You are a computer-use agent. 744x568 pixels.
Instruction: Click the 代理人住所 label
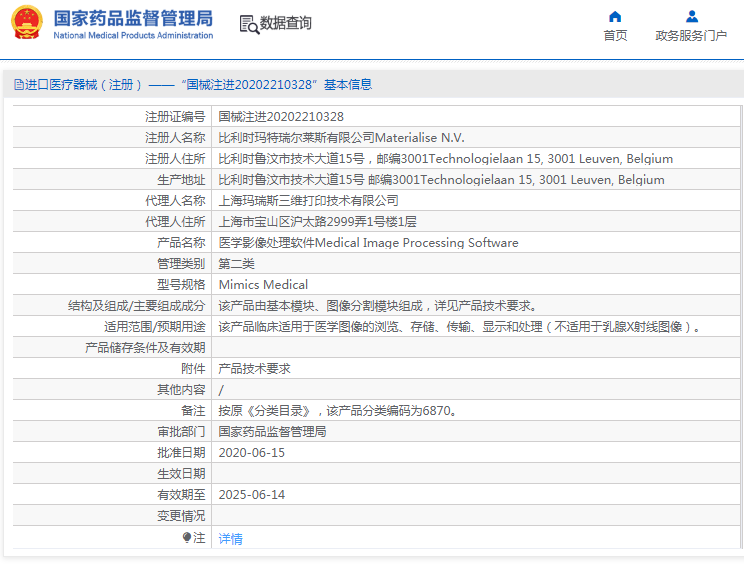coord(175,222)
